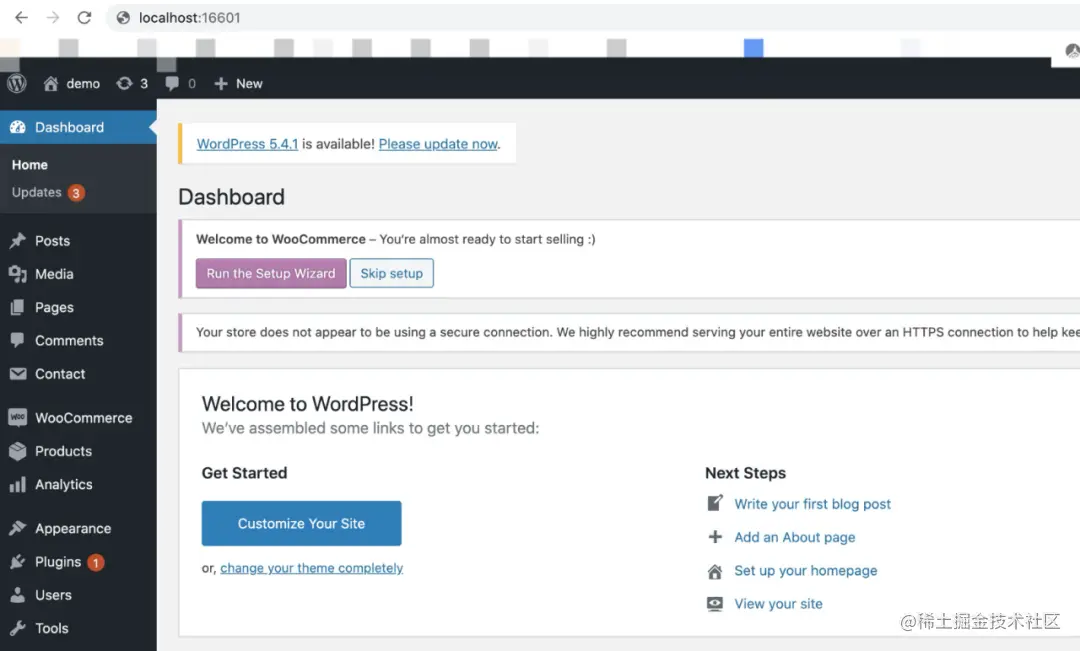The width and height of the screenshot is (1080, 651).
Task: Click View your site link
Action: click(x=778, y=603)
